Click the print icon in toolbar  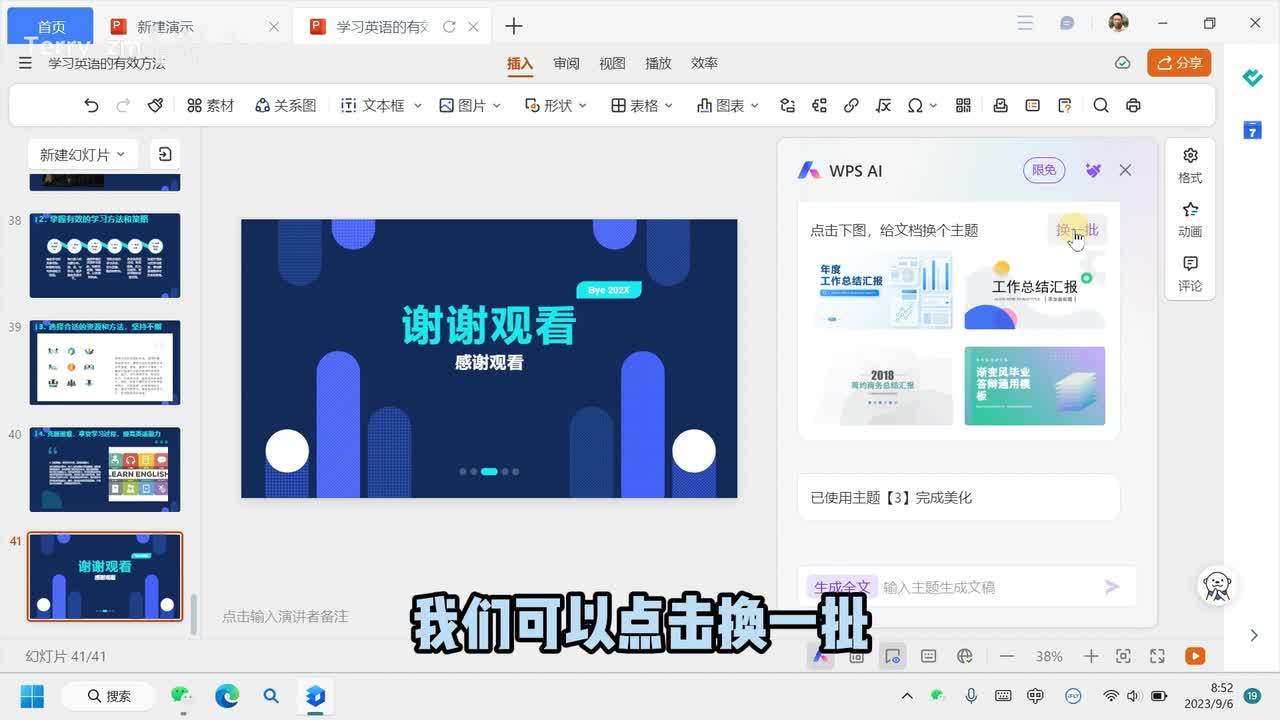pos(1133,105)
